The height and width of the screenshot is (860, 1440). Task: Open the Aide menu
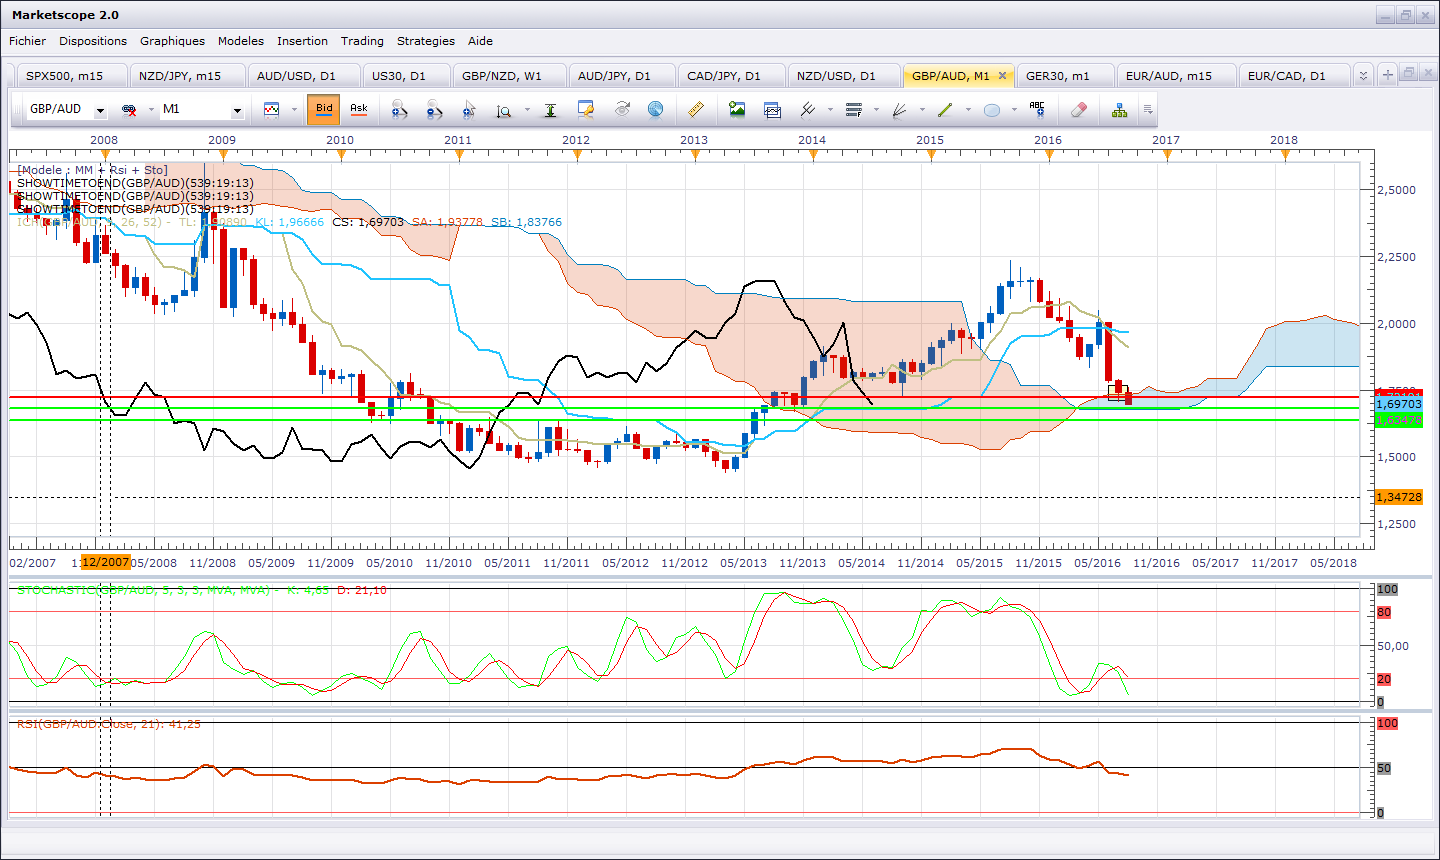480,41
